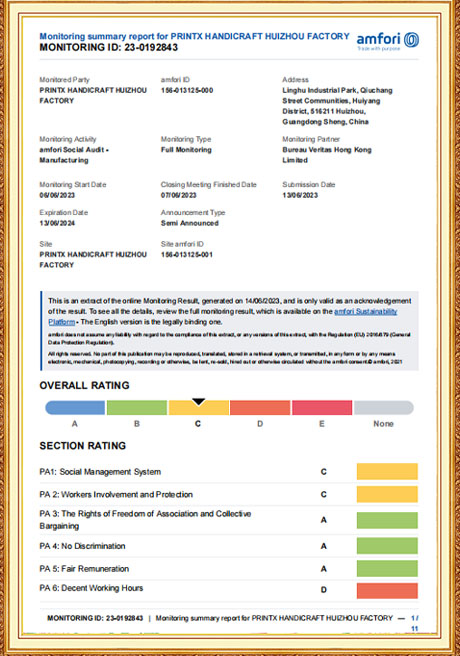460x656 pixels.
Task: Click the grey None segment of rating bar
Action: tap(384, 407)
